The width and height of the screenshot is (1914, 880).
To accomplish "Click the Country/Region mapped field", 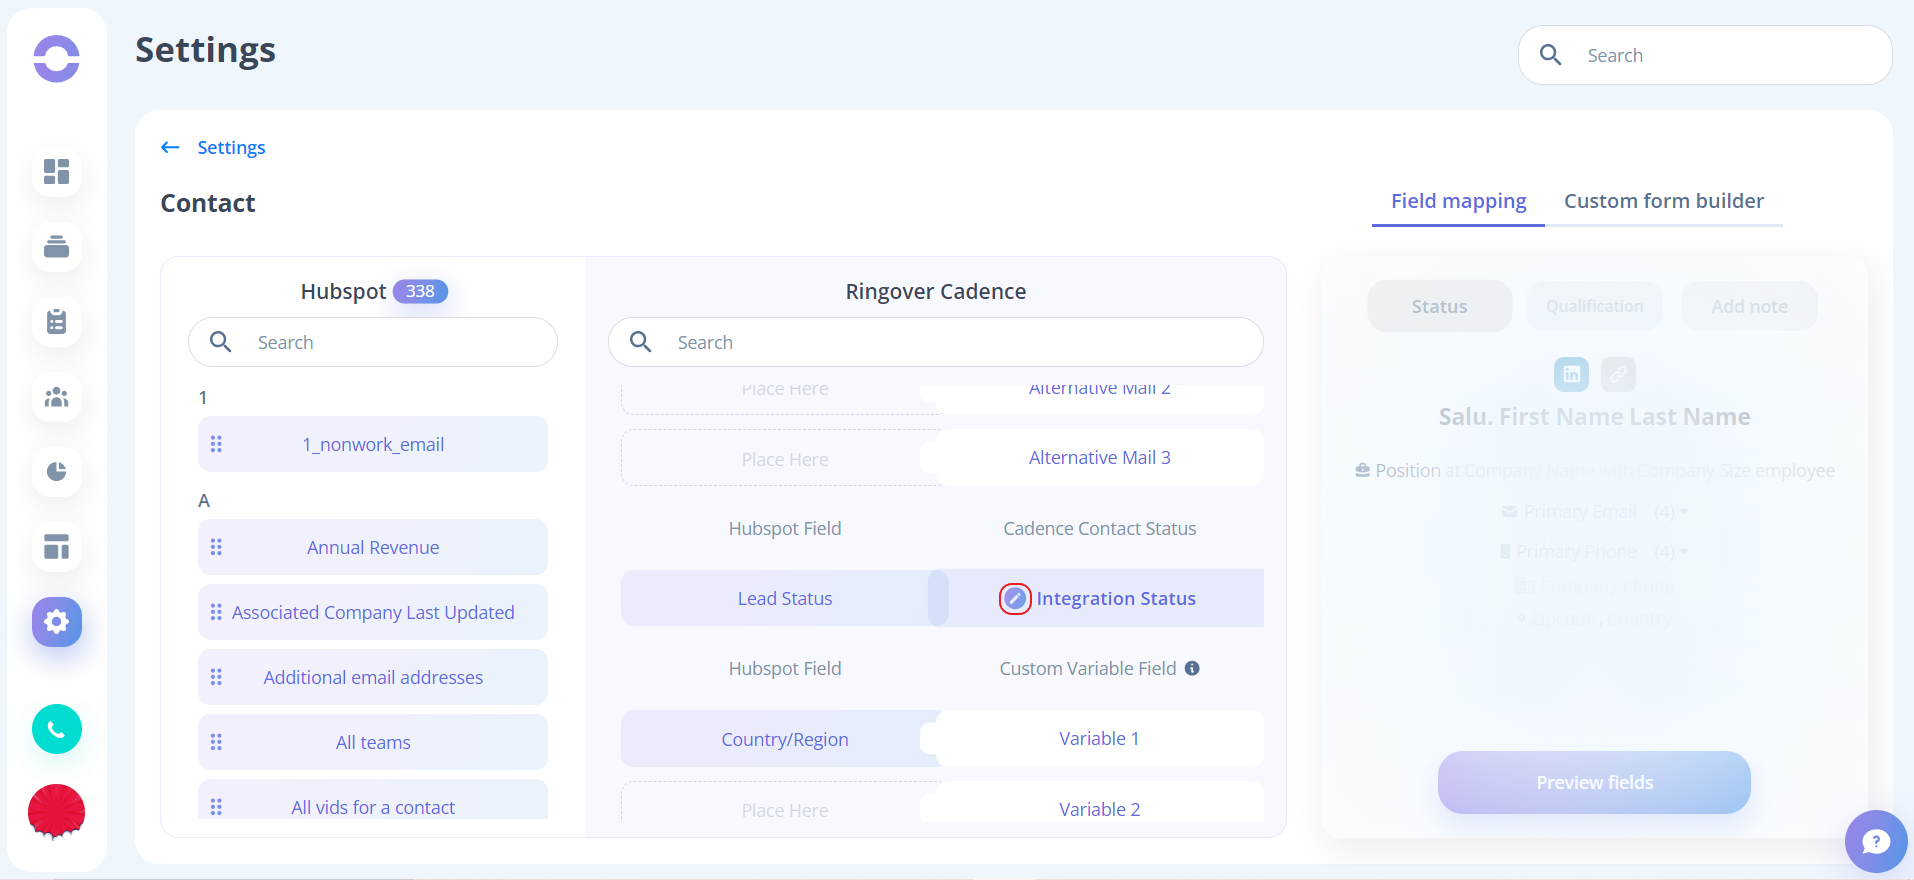I will [785, 739].
